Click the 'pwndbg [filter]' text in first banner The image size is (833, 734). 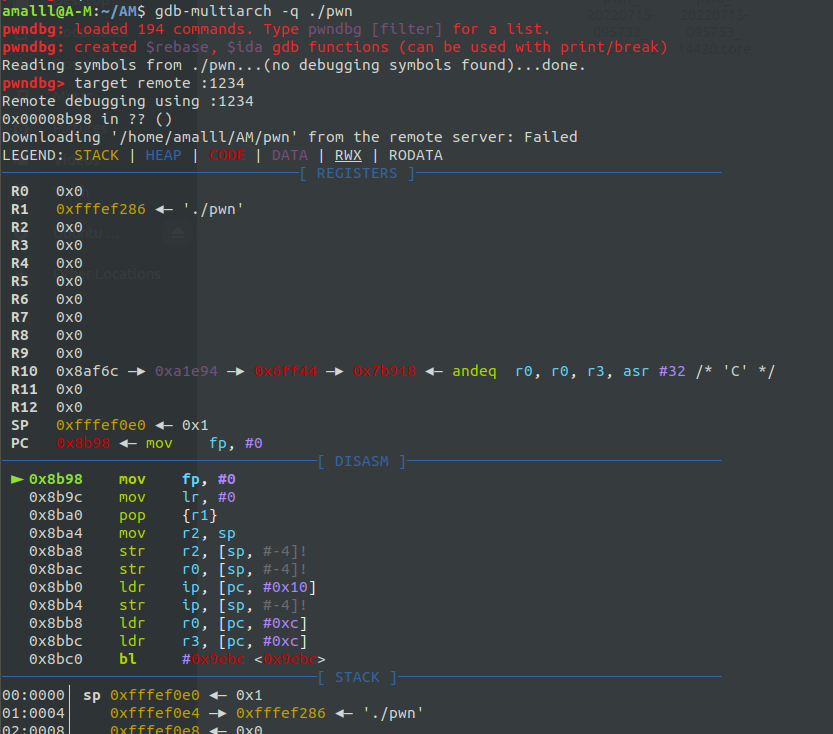tap(375, 29)
